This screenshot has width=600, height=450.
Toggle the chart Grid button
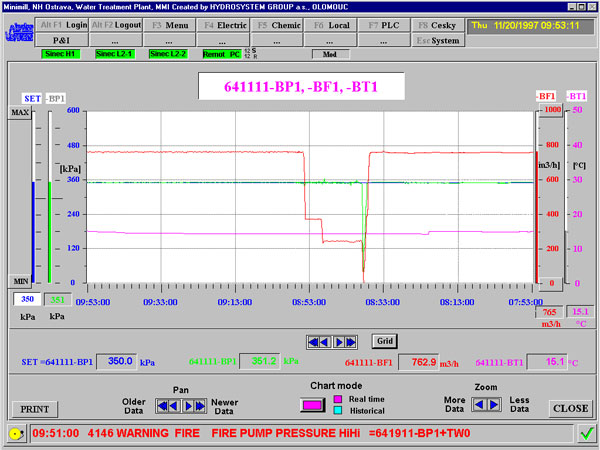point(384,341)
